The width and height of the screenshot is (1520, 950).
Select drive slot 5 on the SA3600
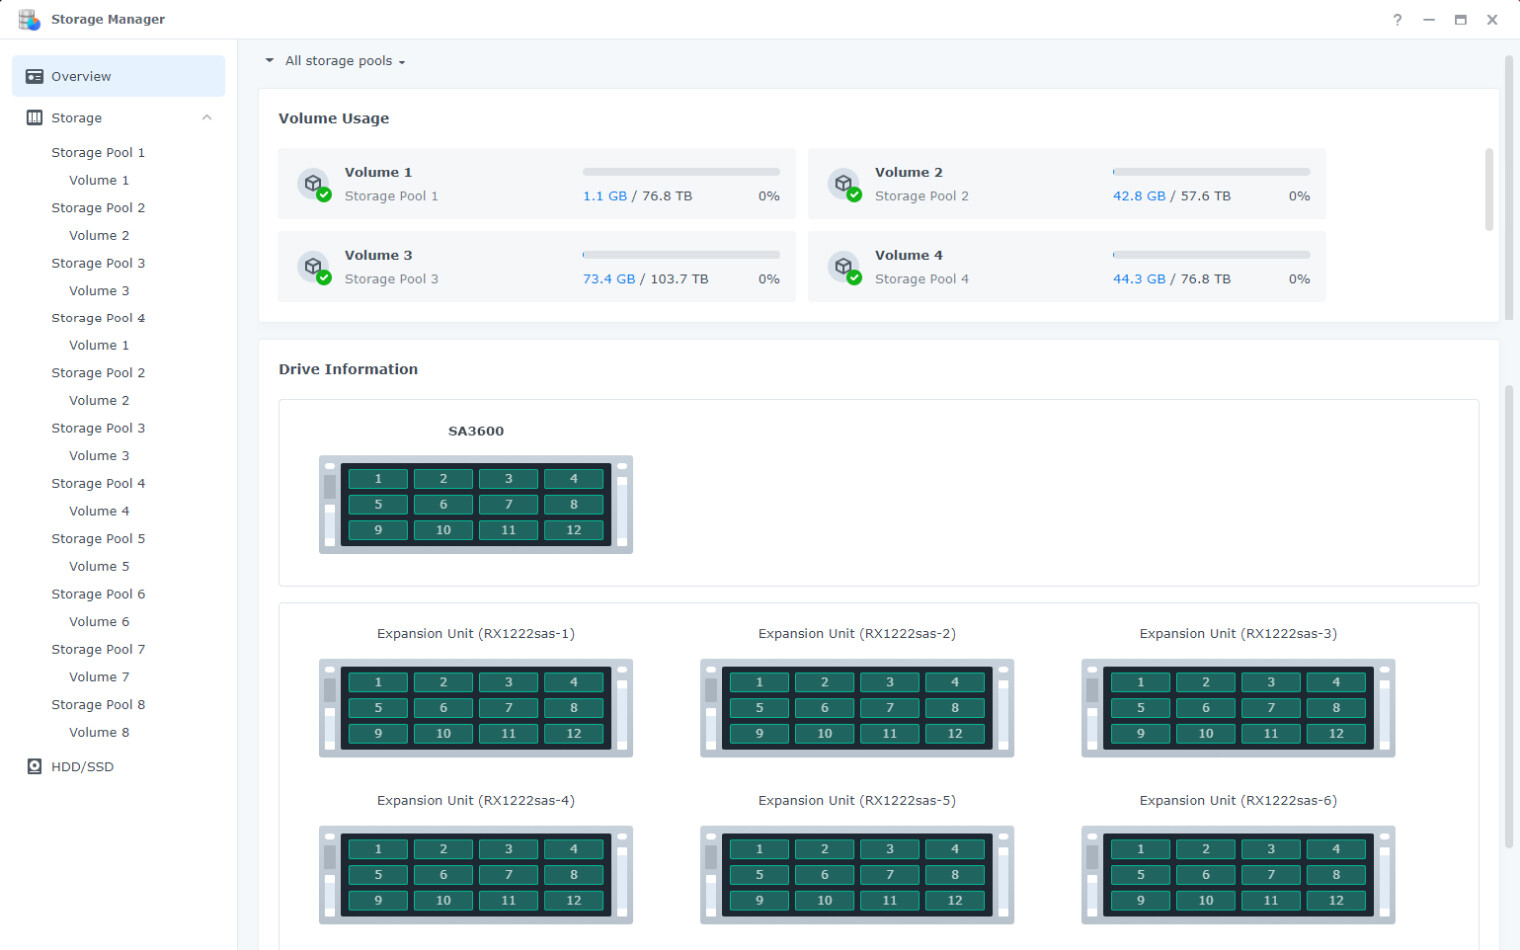coord(377,504)
